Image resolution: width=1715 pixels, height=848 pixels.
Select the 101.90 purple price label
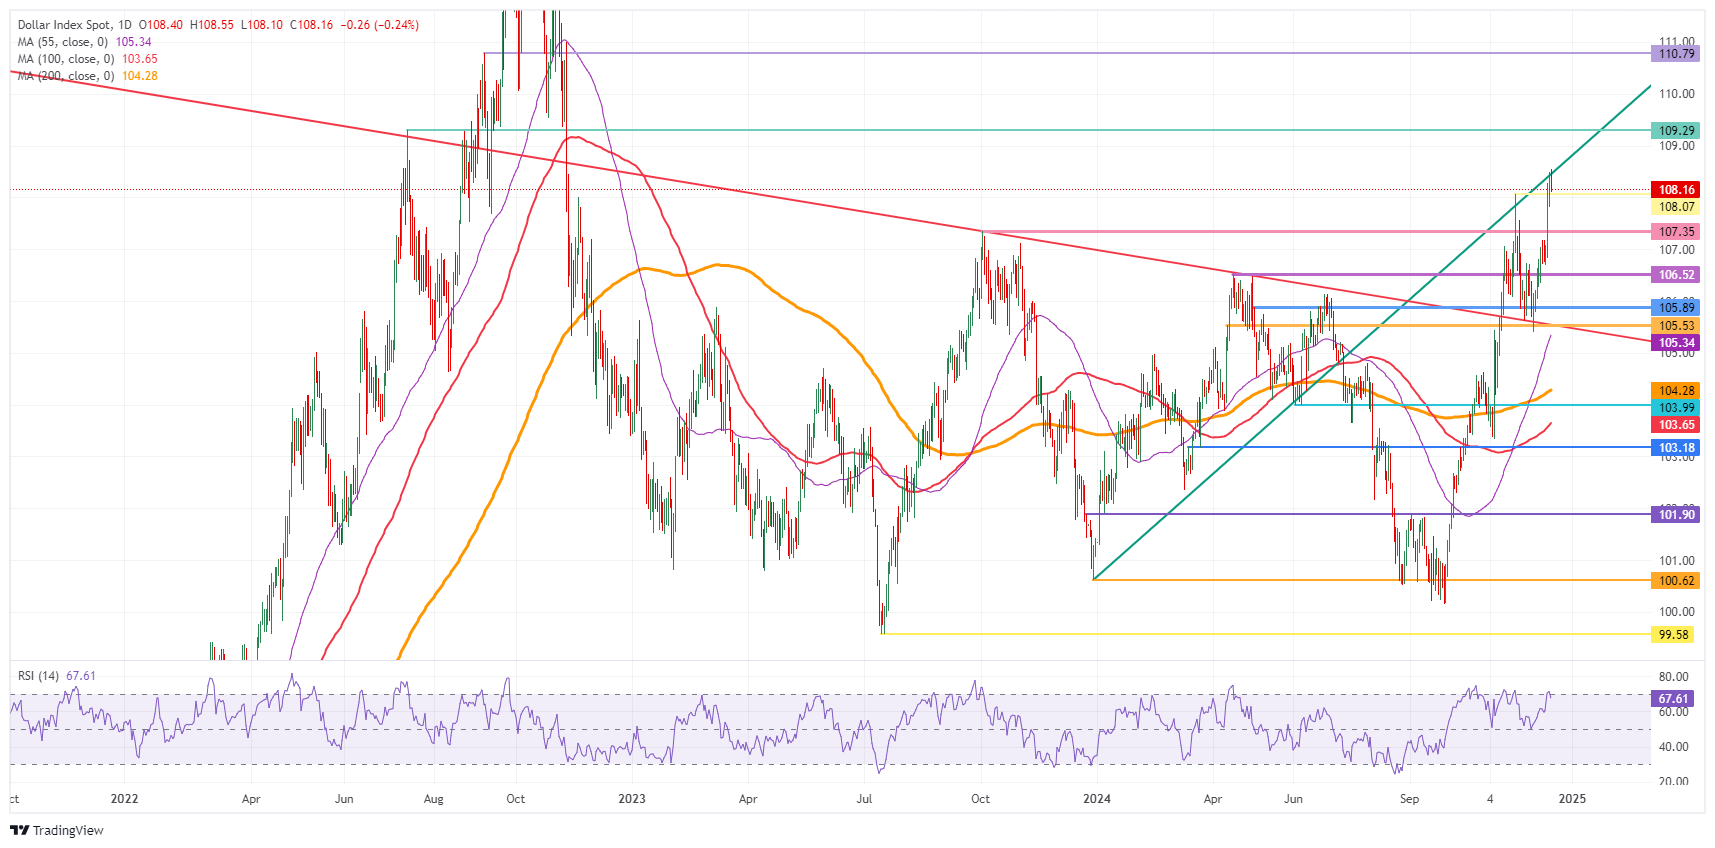[1676, 515]
